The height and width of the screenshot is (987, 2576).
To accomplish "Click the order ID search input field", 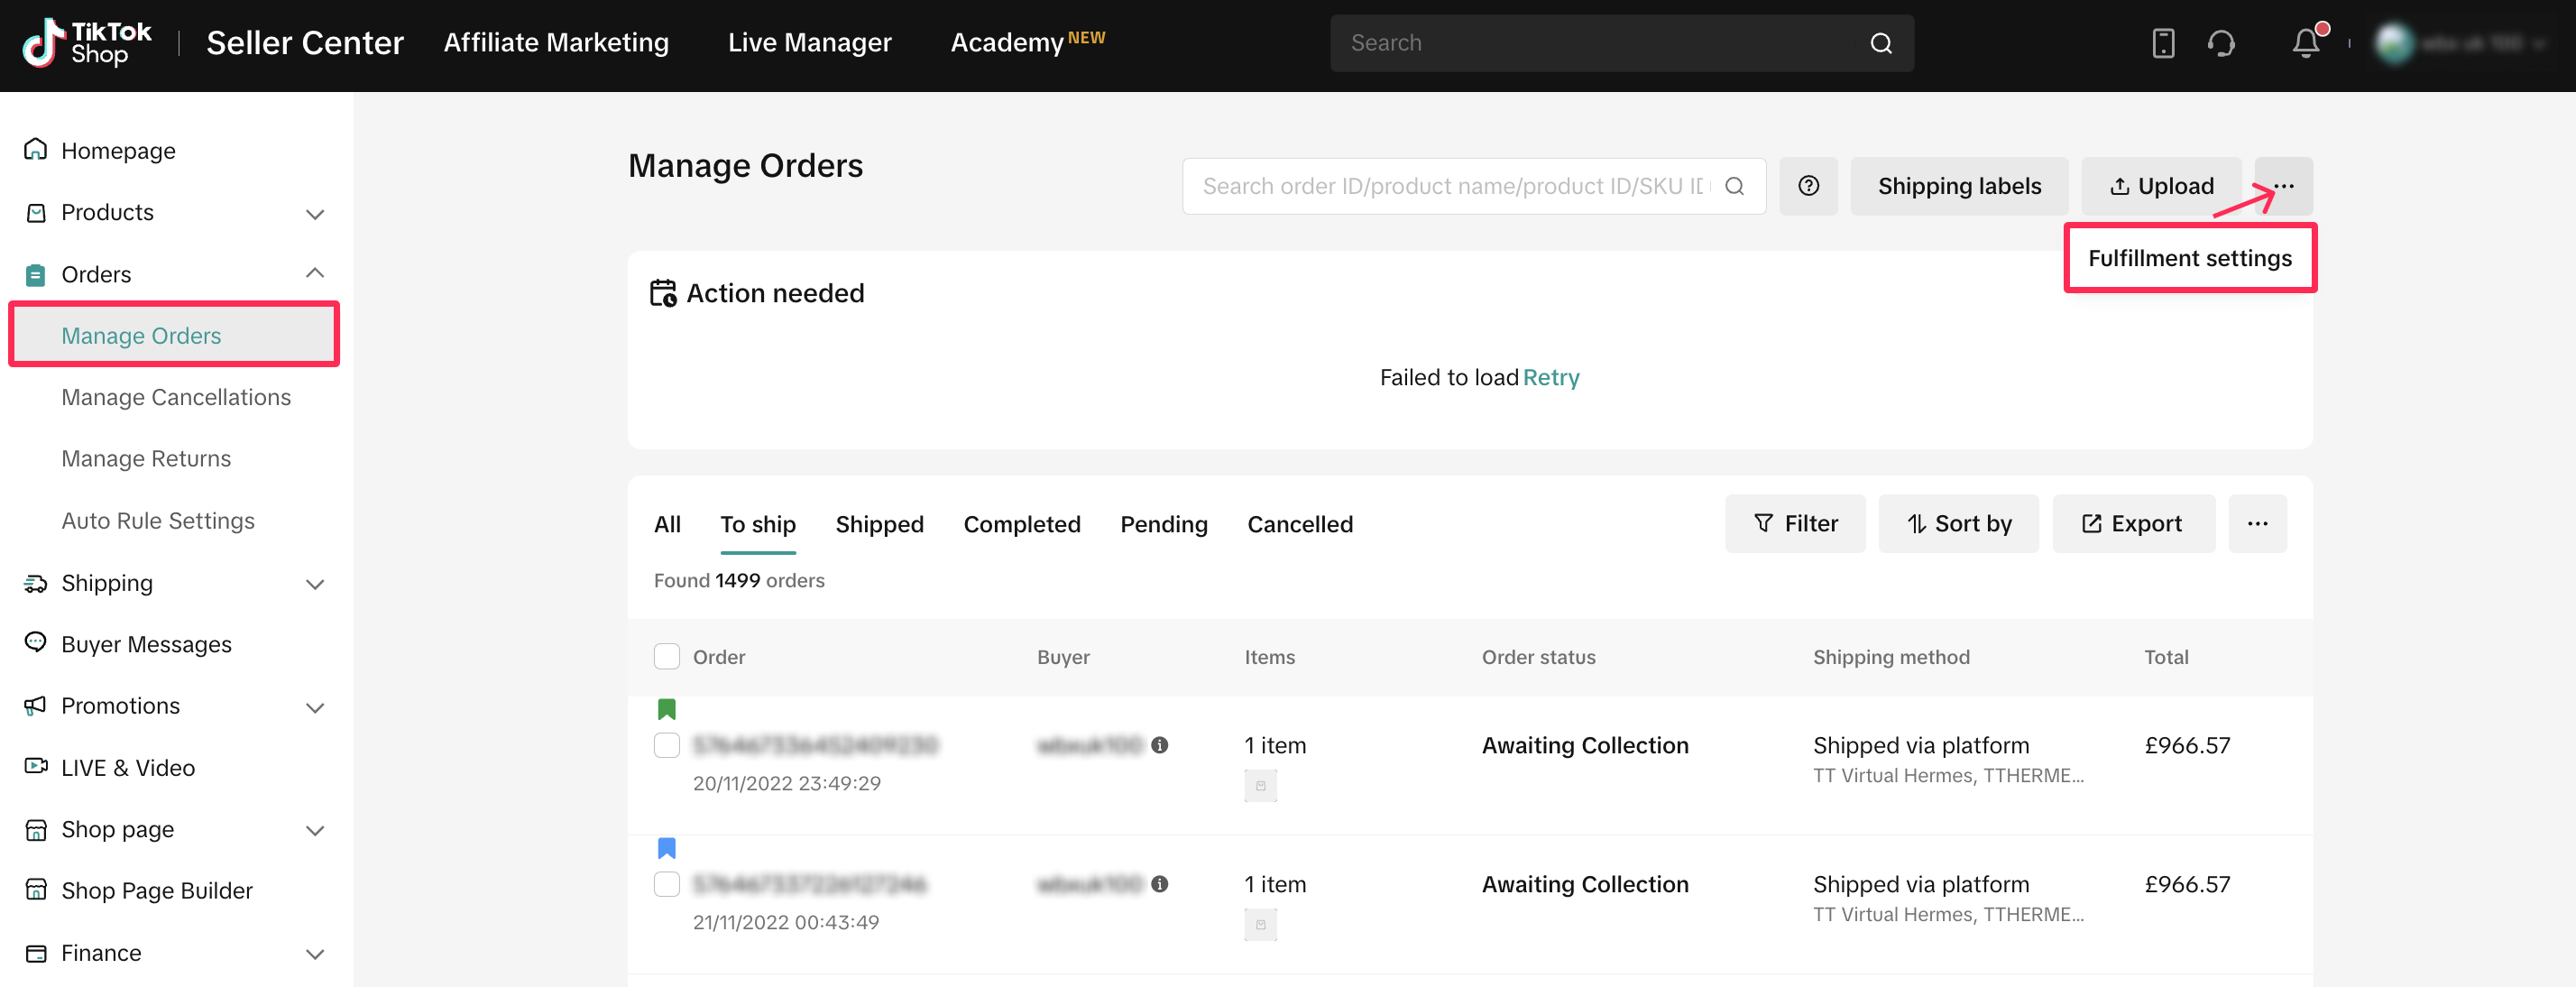I will point(1451,186).
